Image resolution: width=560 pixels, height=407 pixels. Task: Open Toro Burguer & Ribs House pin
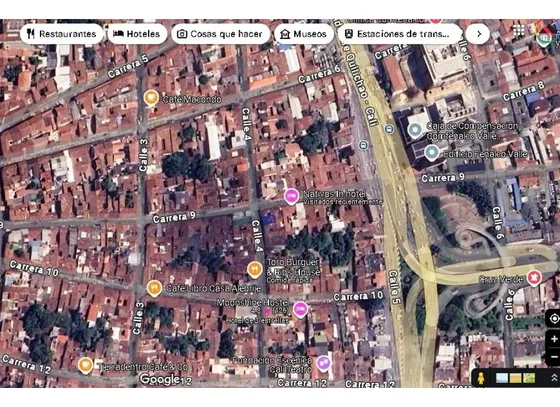pyautogui.click(x=255, y=269)
